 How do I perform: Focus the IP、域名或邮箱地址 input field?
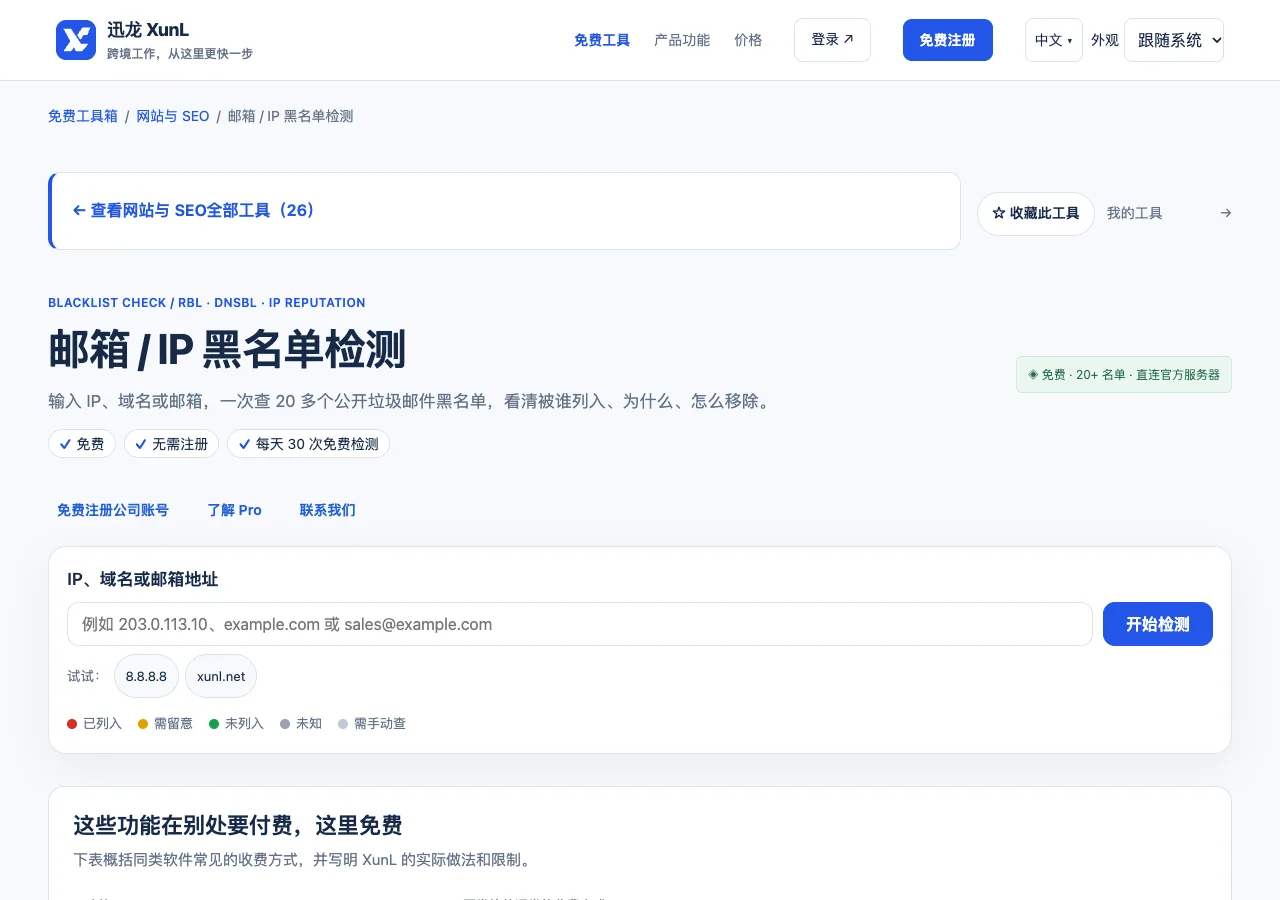[x=580, y=624]
